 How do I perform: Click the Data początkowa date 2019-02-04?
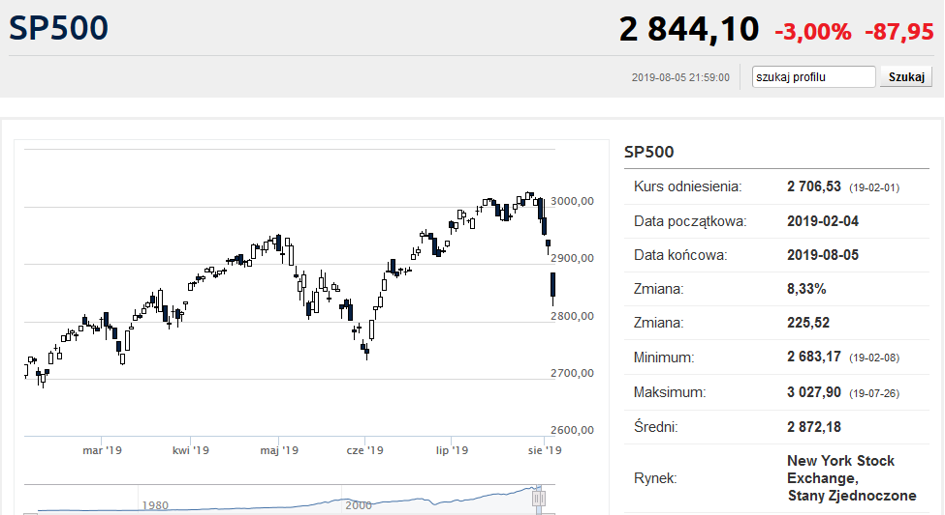tap(823, 221)
